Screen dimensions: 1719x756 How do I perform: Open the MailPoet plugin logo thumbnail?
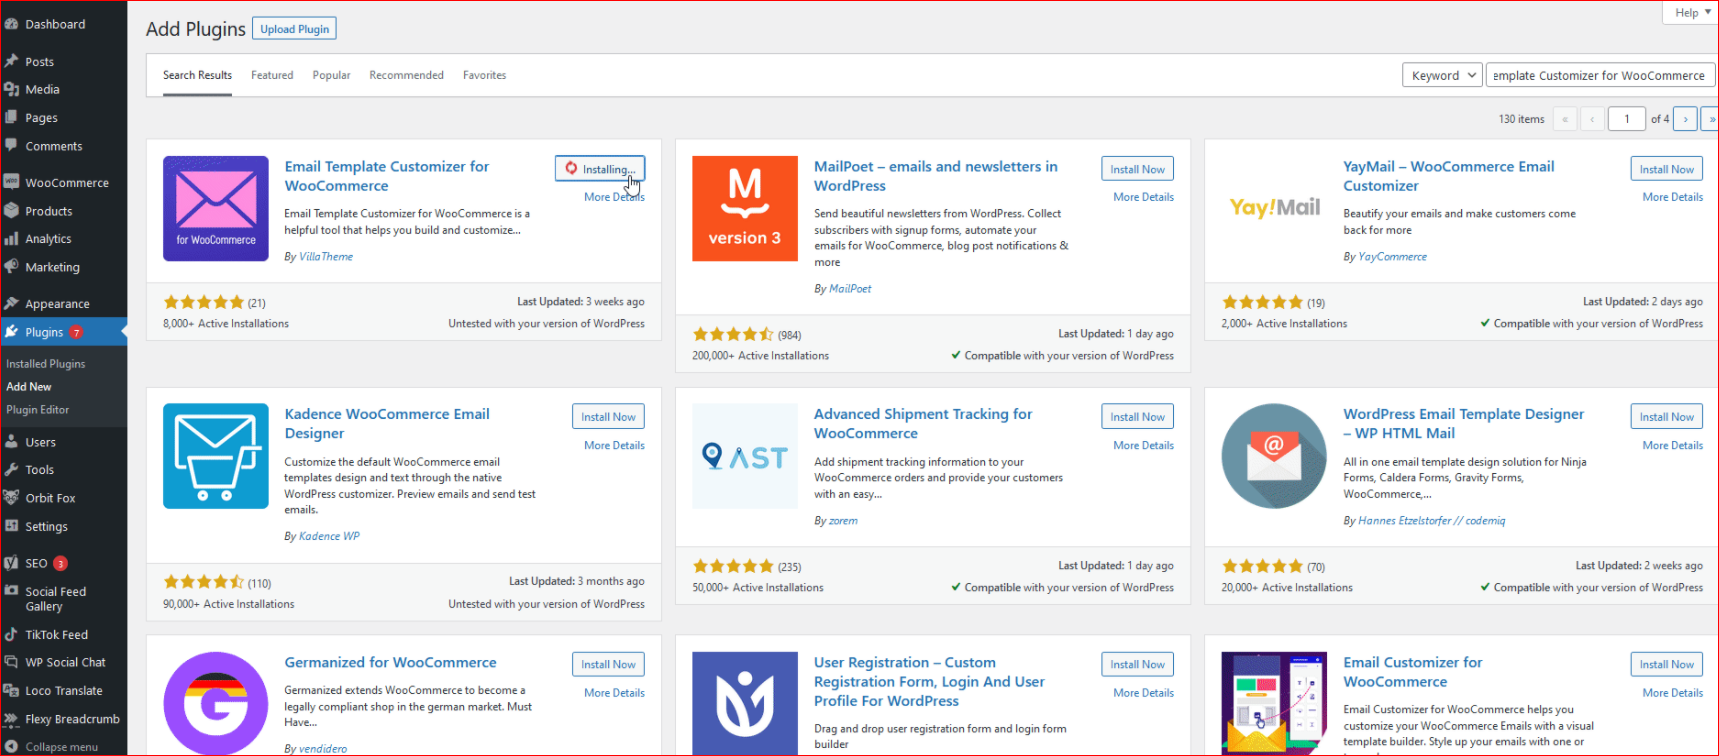point(745,209)
